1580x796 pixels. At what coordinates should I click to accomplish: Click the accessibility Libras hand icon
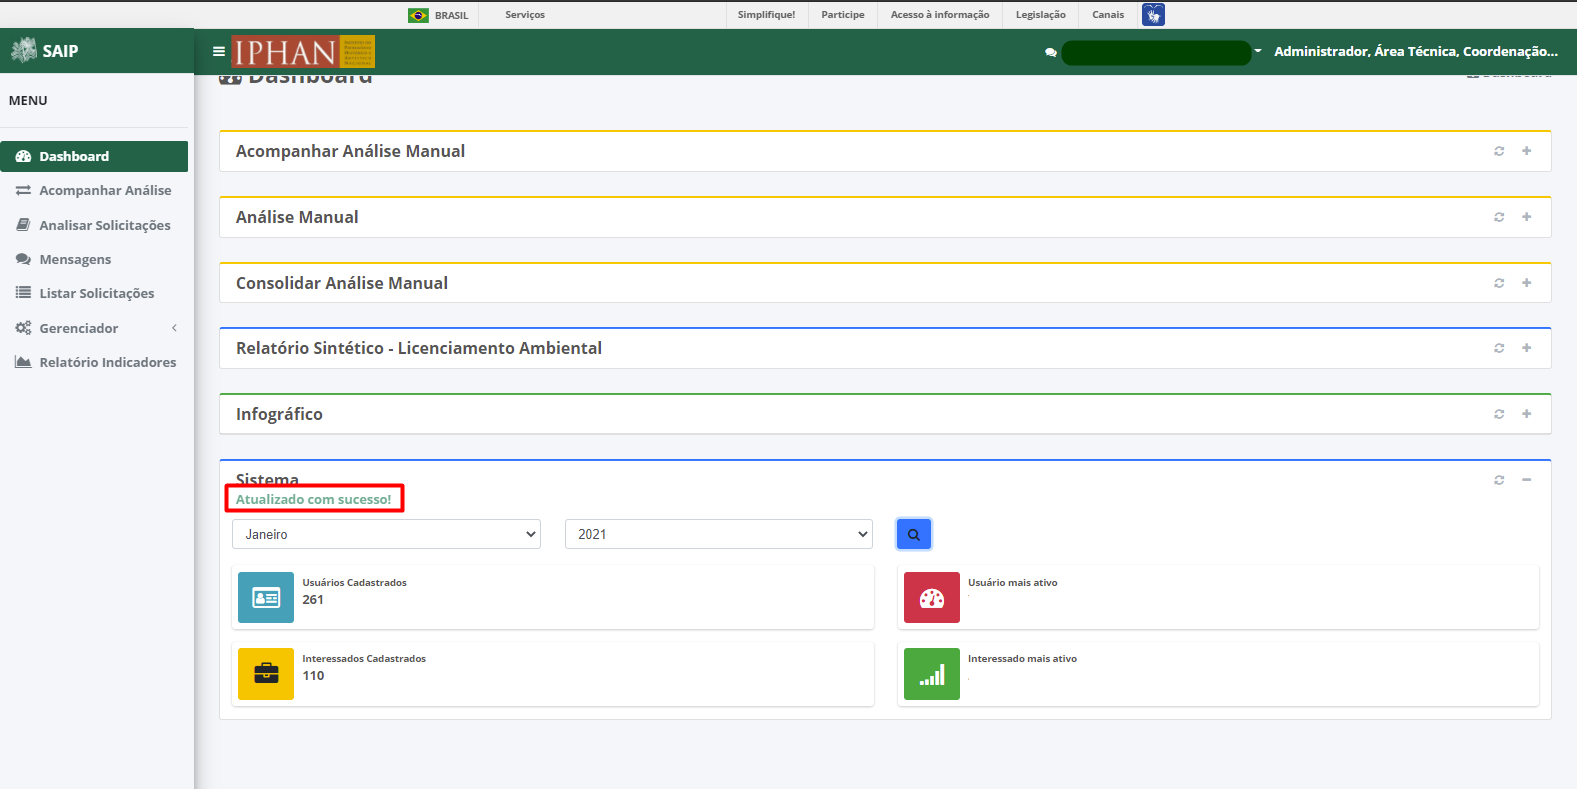tap(1155, 15)
